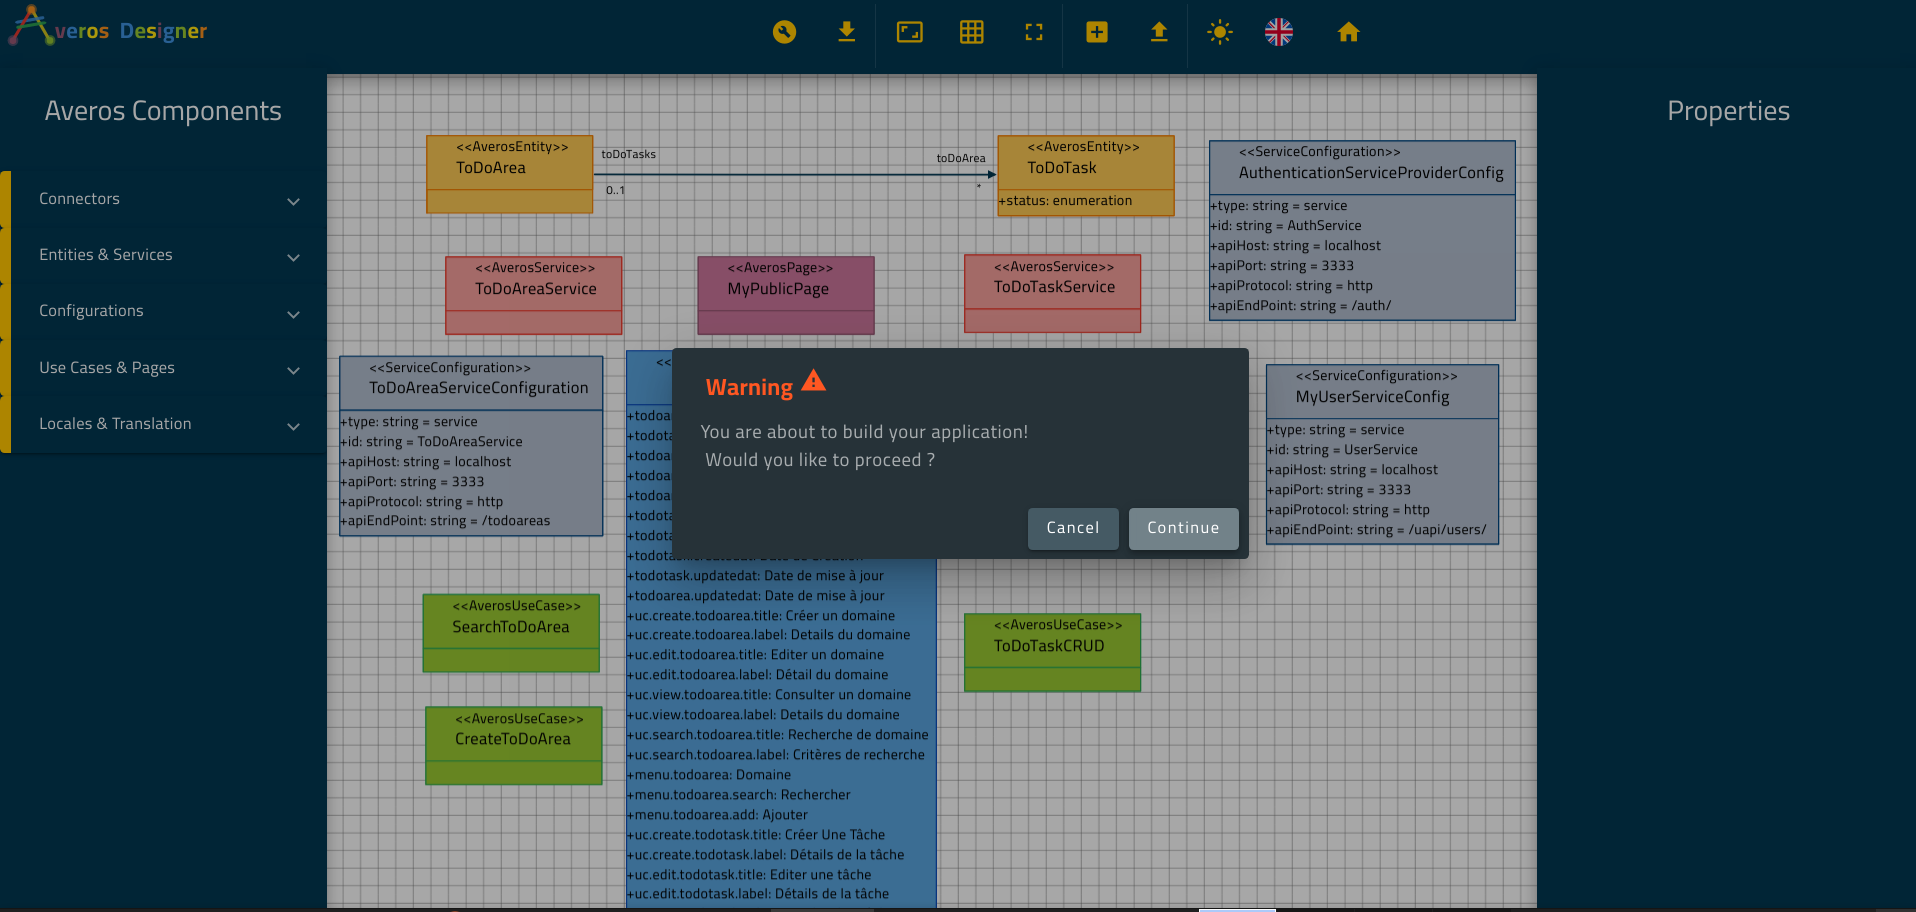Click the wrench build icon

click(x=784, y=32)
